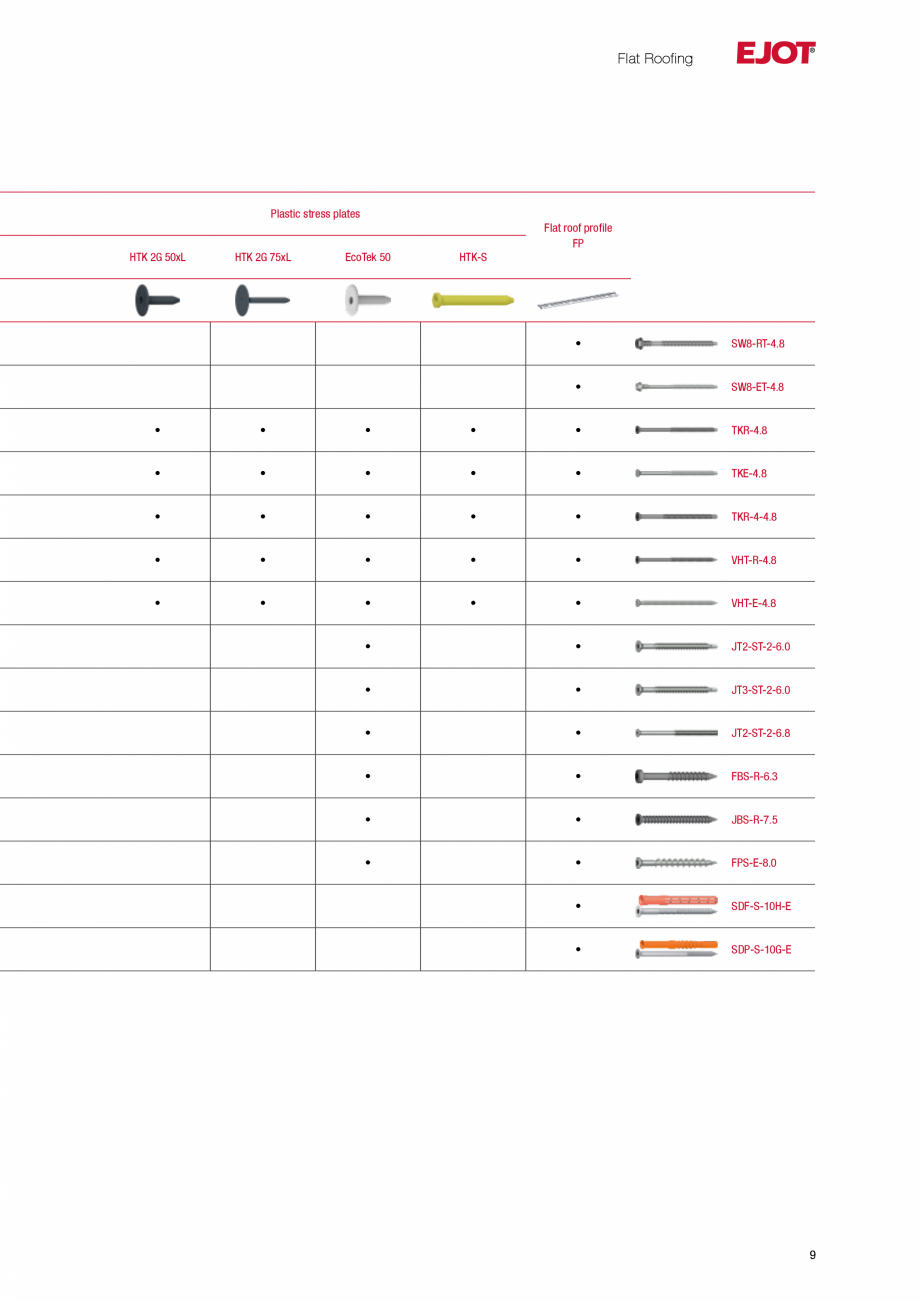Click the FBS-R-6.3 screw image

[x=676, y=776]
